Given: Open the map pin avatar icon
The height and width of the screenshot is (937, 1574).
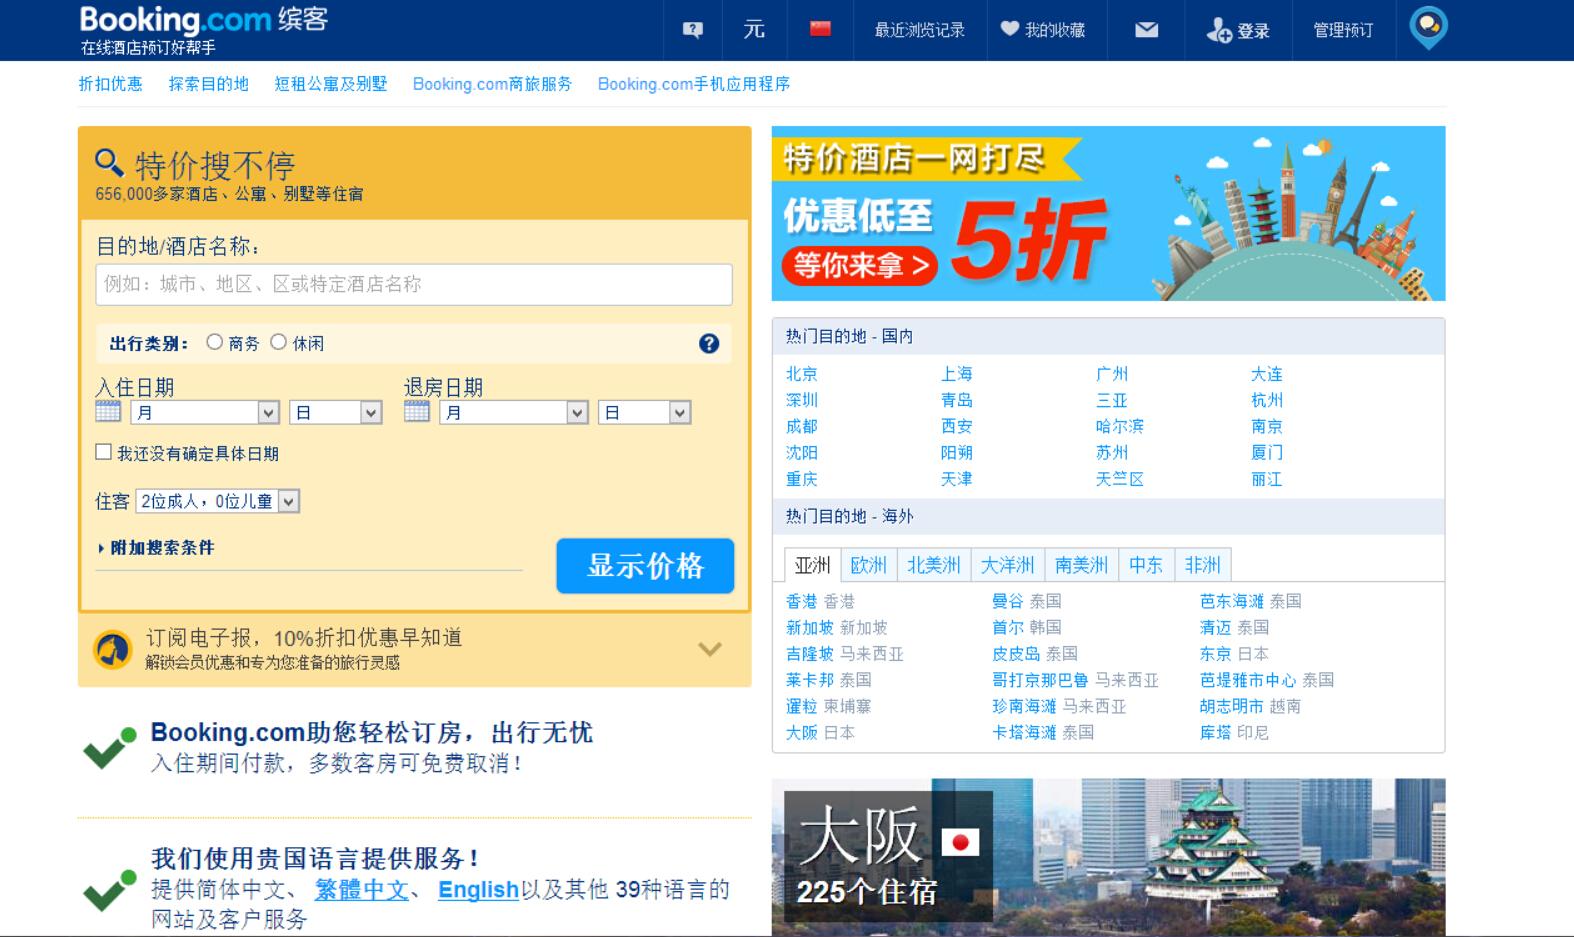Looking at the screenshot, I should click(1428, 28).
